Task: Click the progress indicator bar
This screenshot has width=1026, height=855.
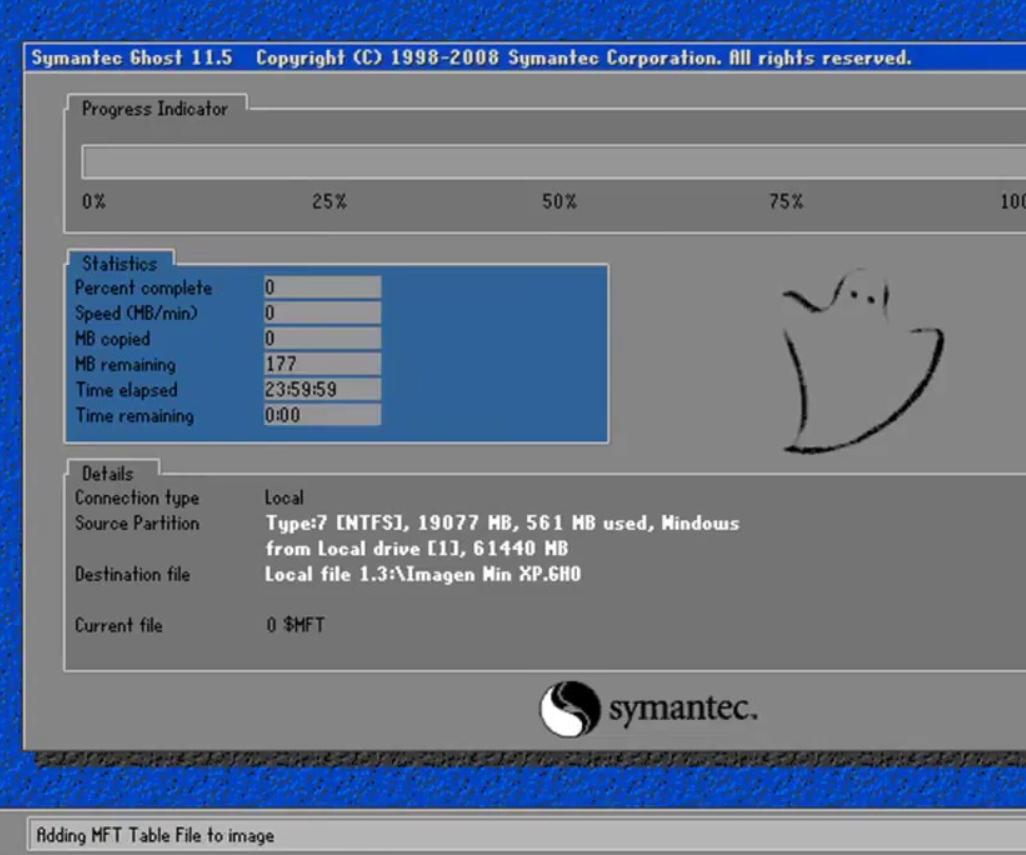Action: (x=554, y=162)
